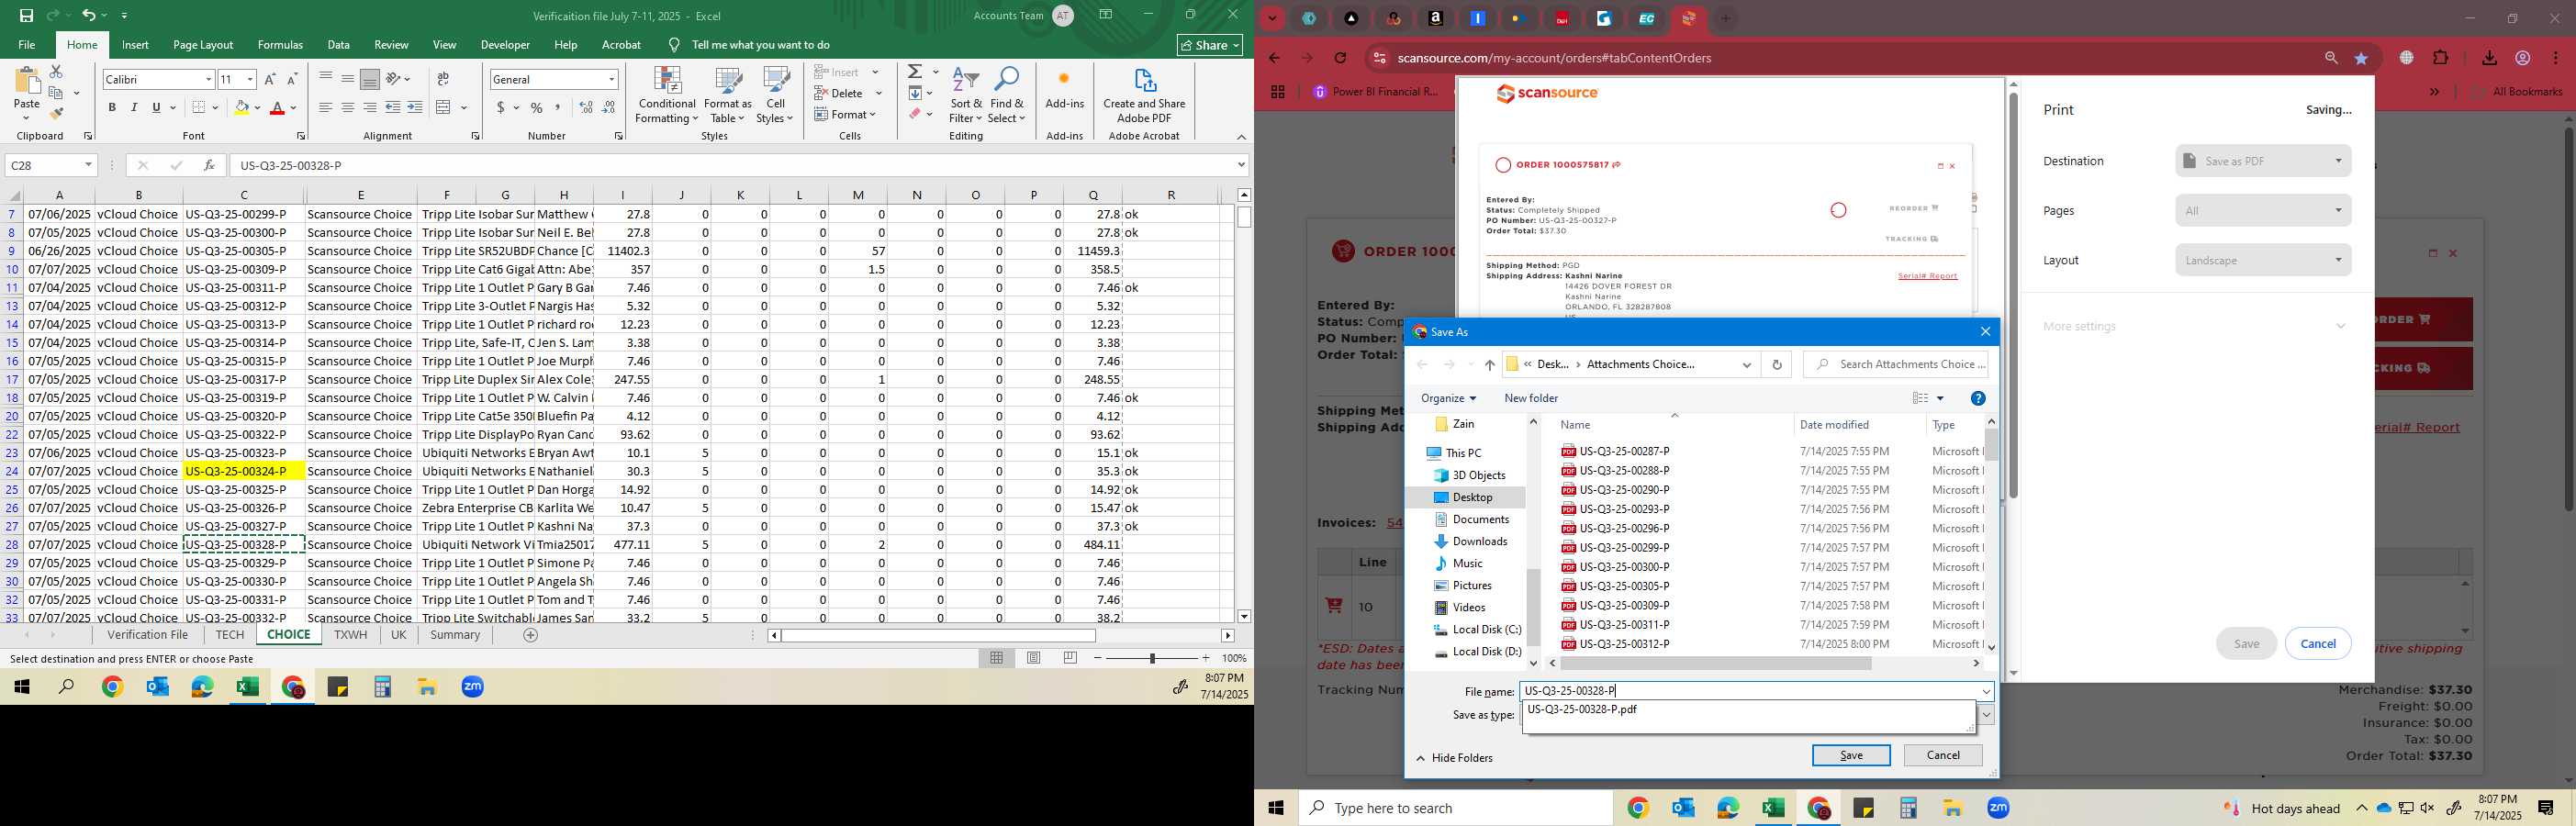
Task: Expand the Name Box dropdown for C28
Action: [x=88, y=165]
